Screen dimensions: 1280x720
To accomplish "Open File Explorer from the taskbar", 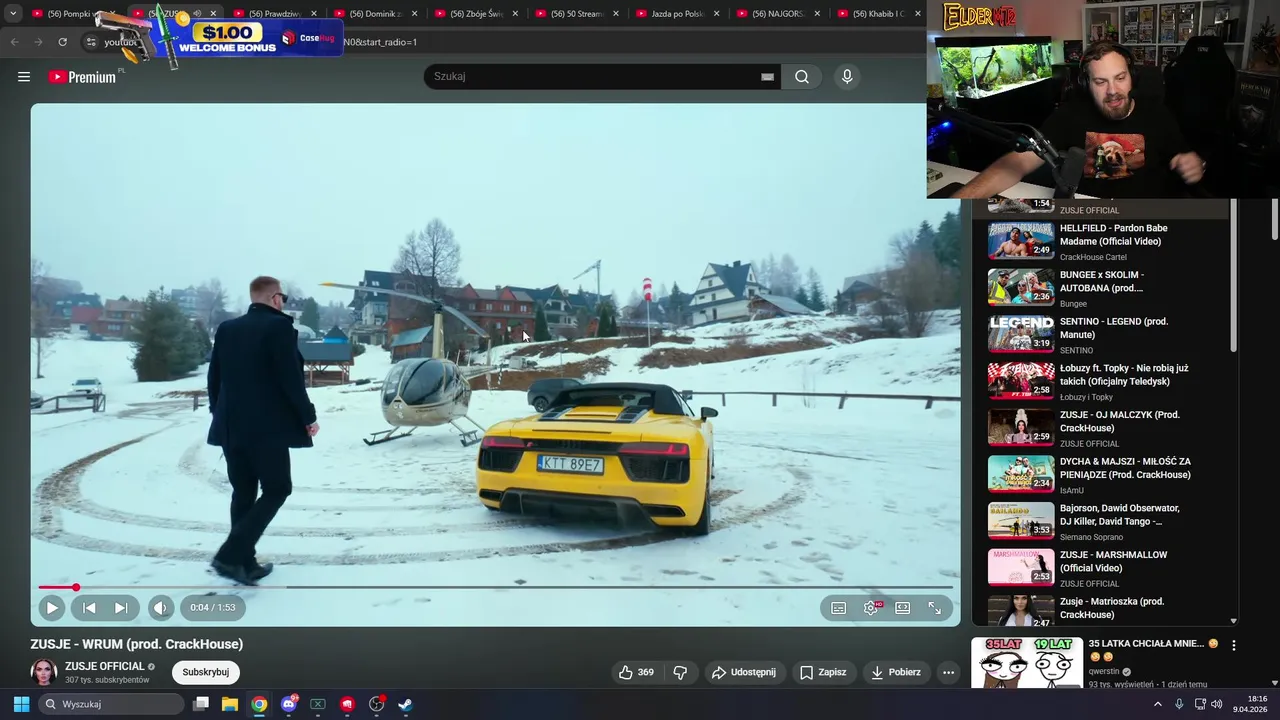I will (x=230, y=704).
